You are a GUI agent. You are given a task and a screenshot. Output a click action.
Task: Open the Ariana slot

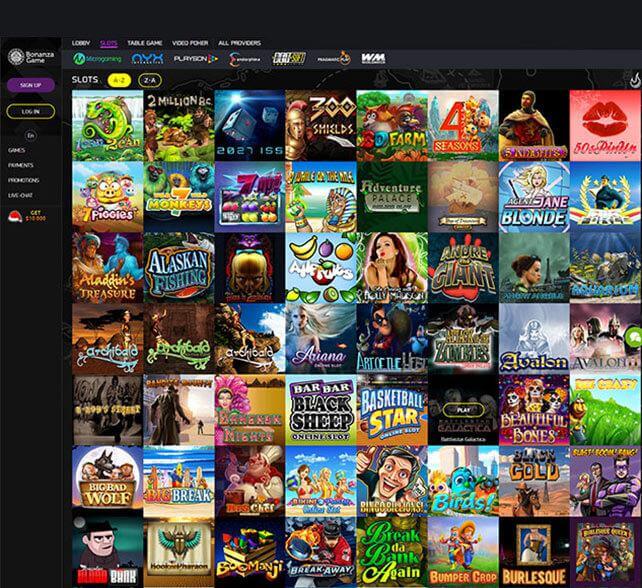(321, 339)
